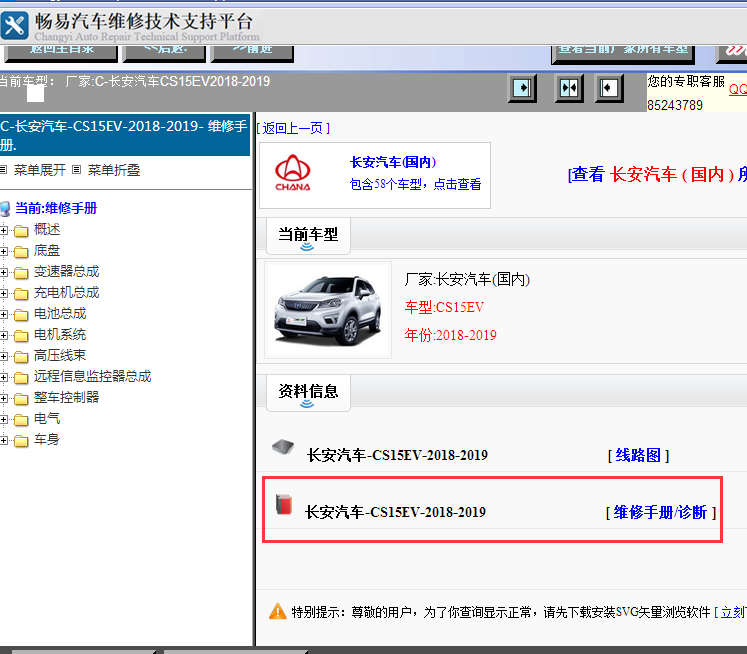This screenshot has height=654, width=747.
Task: Expand the 高压线束 tree node
Action: [3, 356]
